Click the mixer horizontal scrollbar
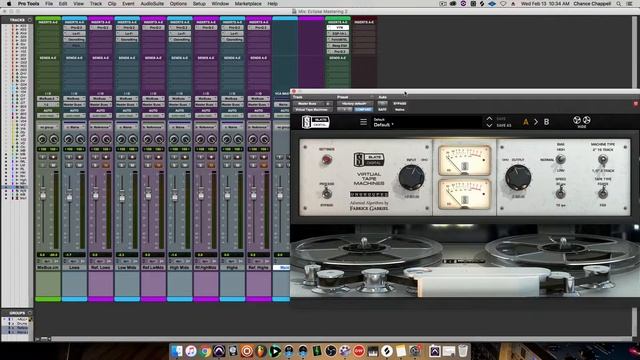Image resolution: width=640 pixels, height=360 pixels. point(341,339)
